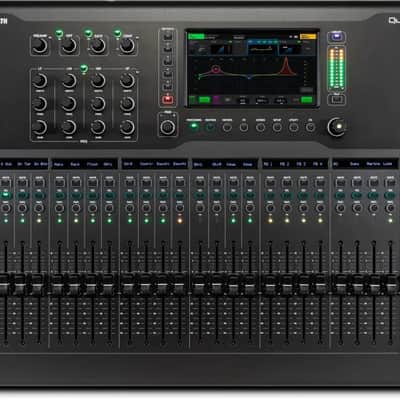Adjust the PEQ LF frequency knob
Screen dimensions: 400x400
tap(40, 104)
